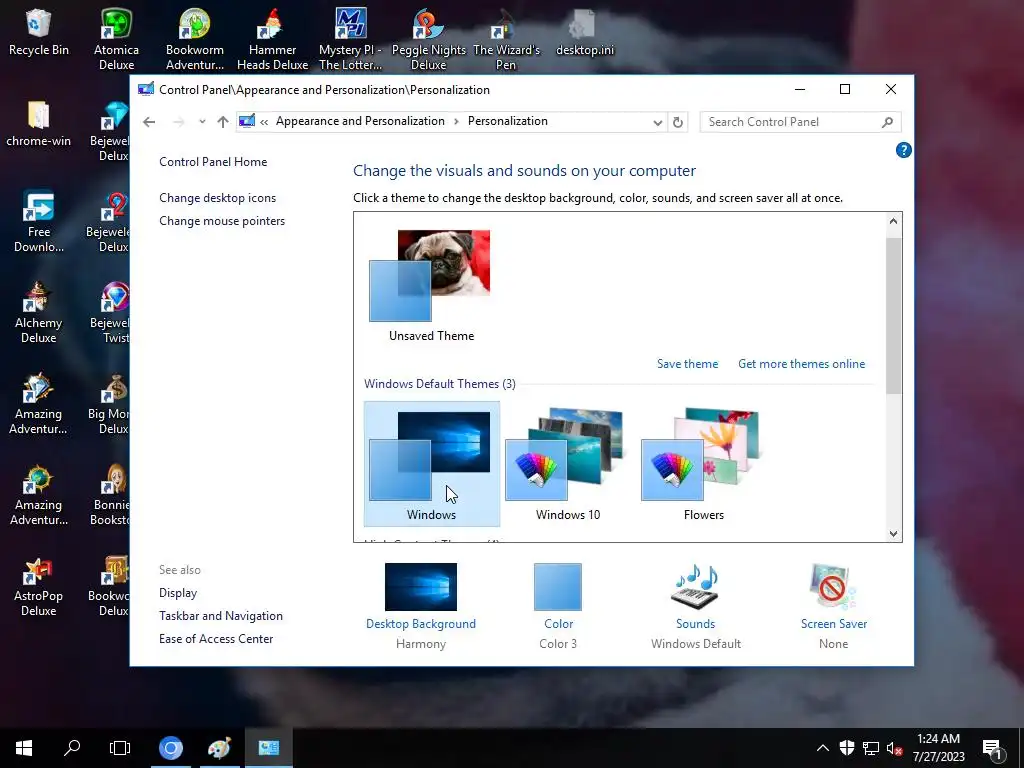Open the Windows Start menu
Image resolution: width=1024 pixels, height=768 pixels.
click(24, 748)
